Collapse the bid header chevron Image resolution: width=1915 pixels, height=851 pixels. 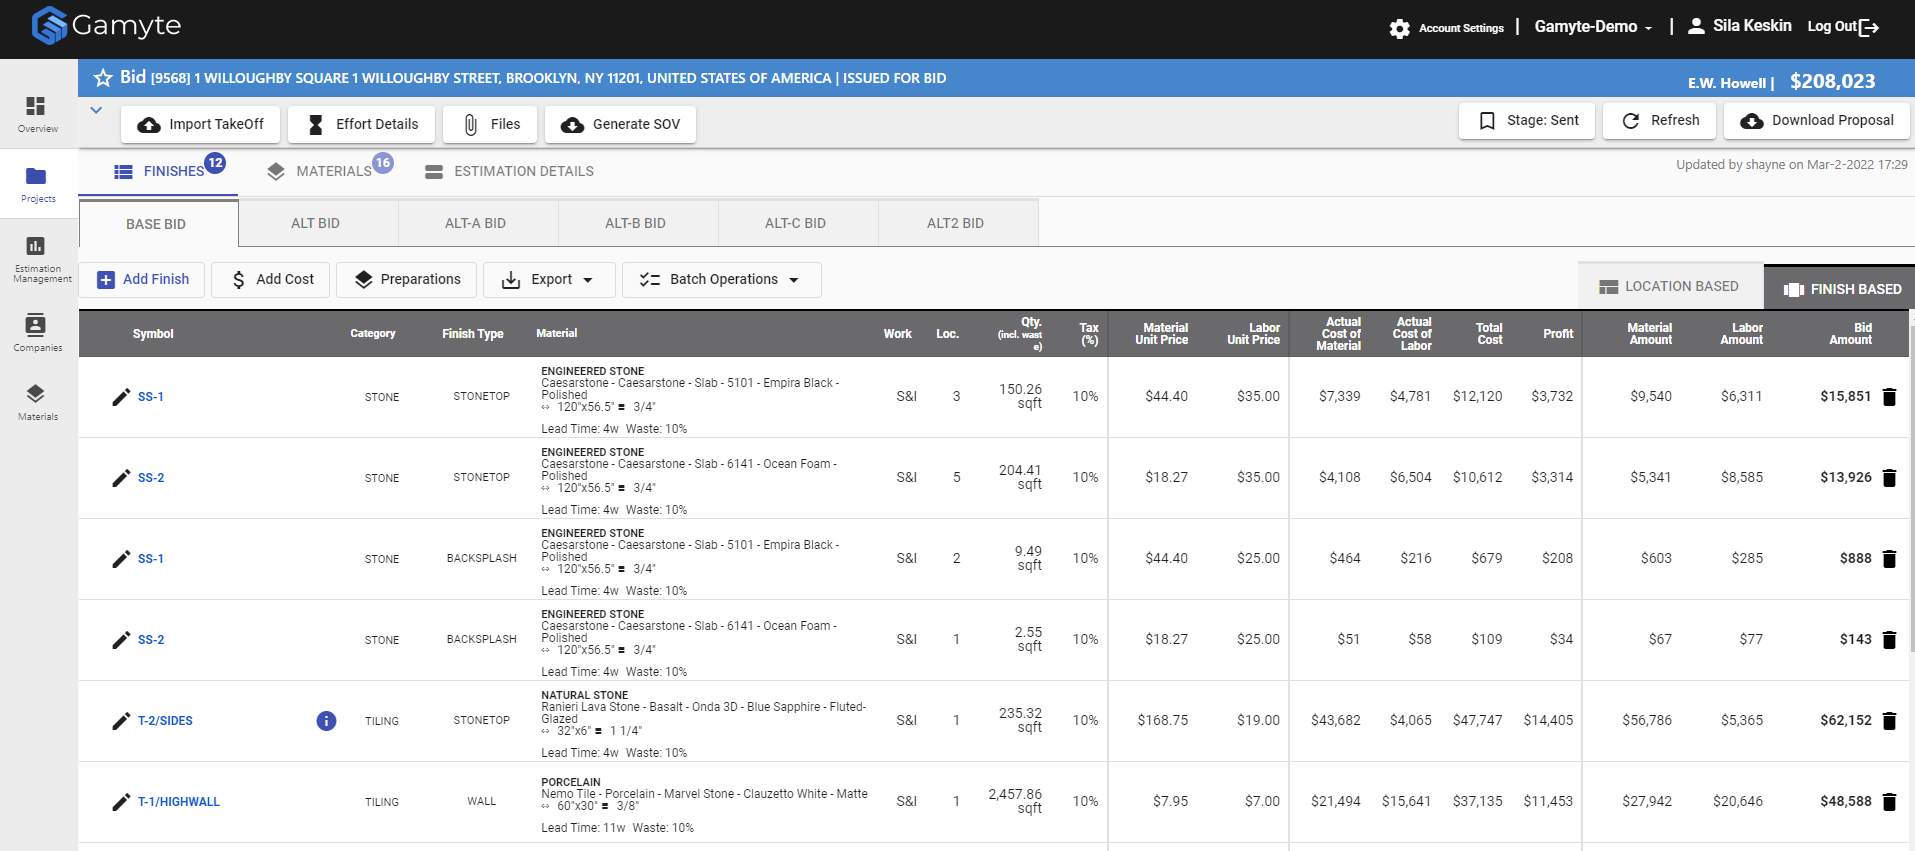96,110
